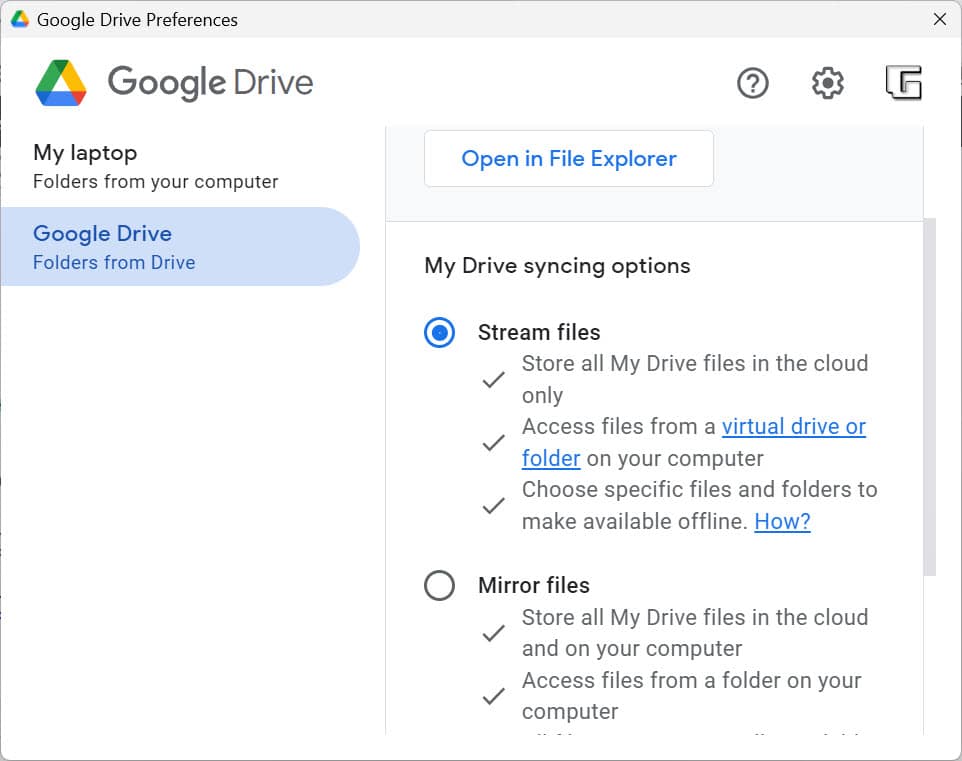Open the help question mark icon

point(752,83)
